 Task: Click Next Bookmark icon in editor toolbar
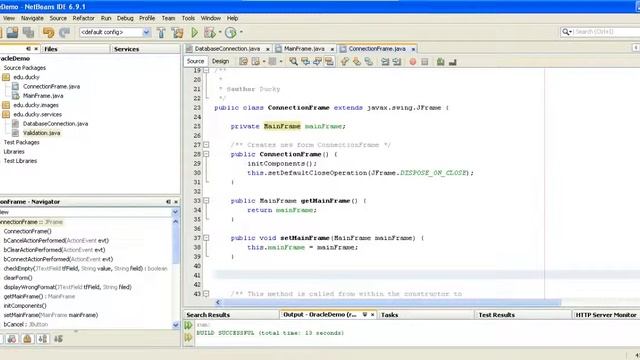(x=357, y=62)
